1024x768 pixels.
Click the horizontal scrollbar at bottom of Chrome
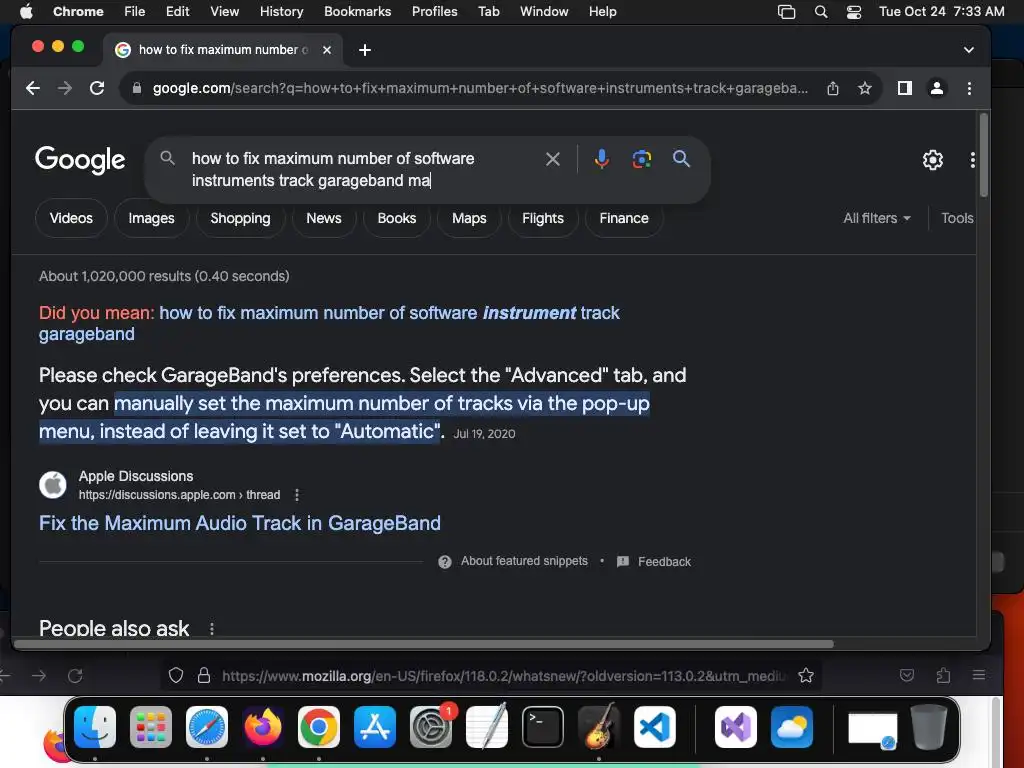423,644
